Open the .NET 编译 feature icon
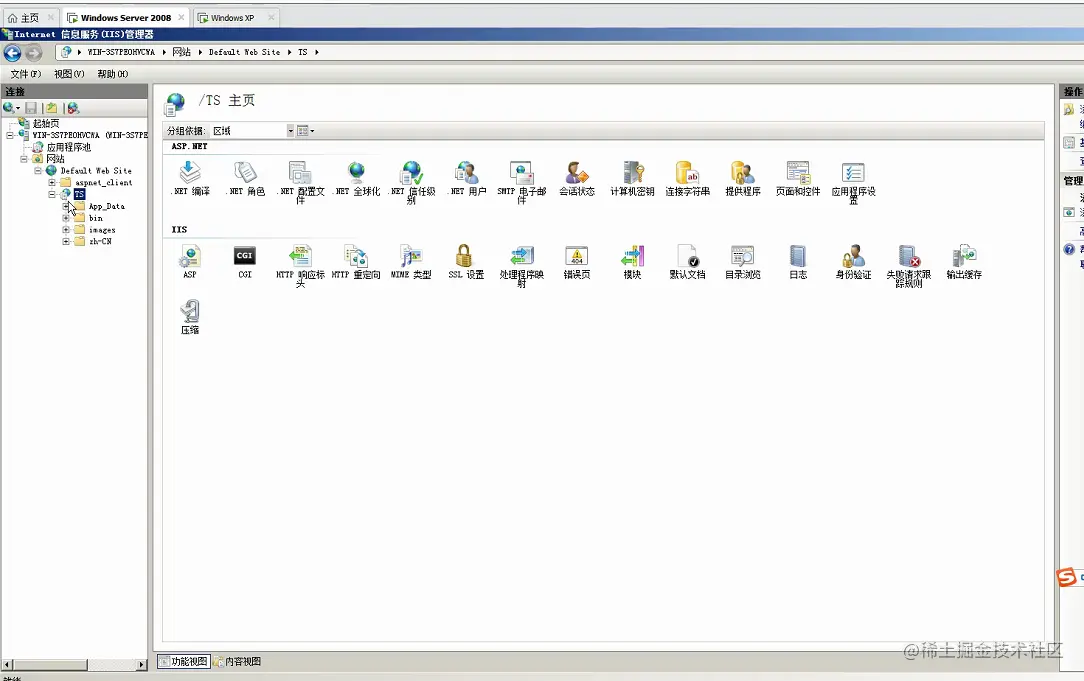 (x=190, y=178)
